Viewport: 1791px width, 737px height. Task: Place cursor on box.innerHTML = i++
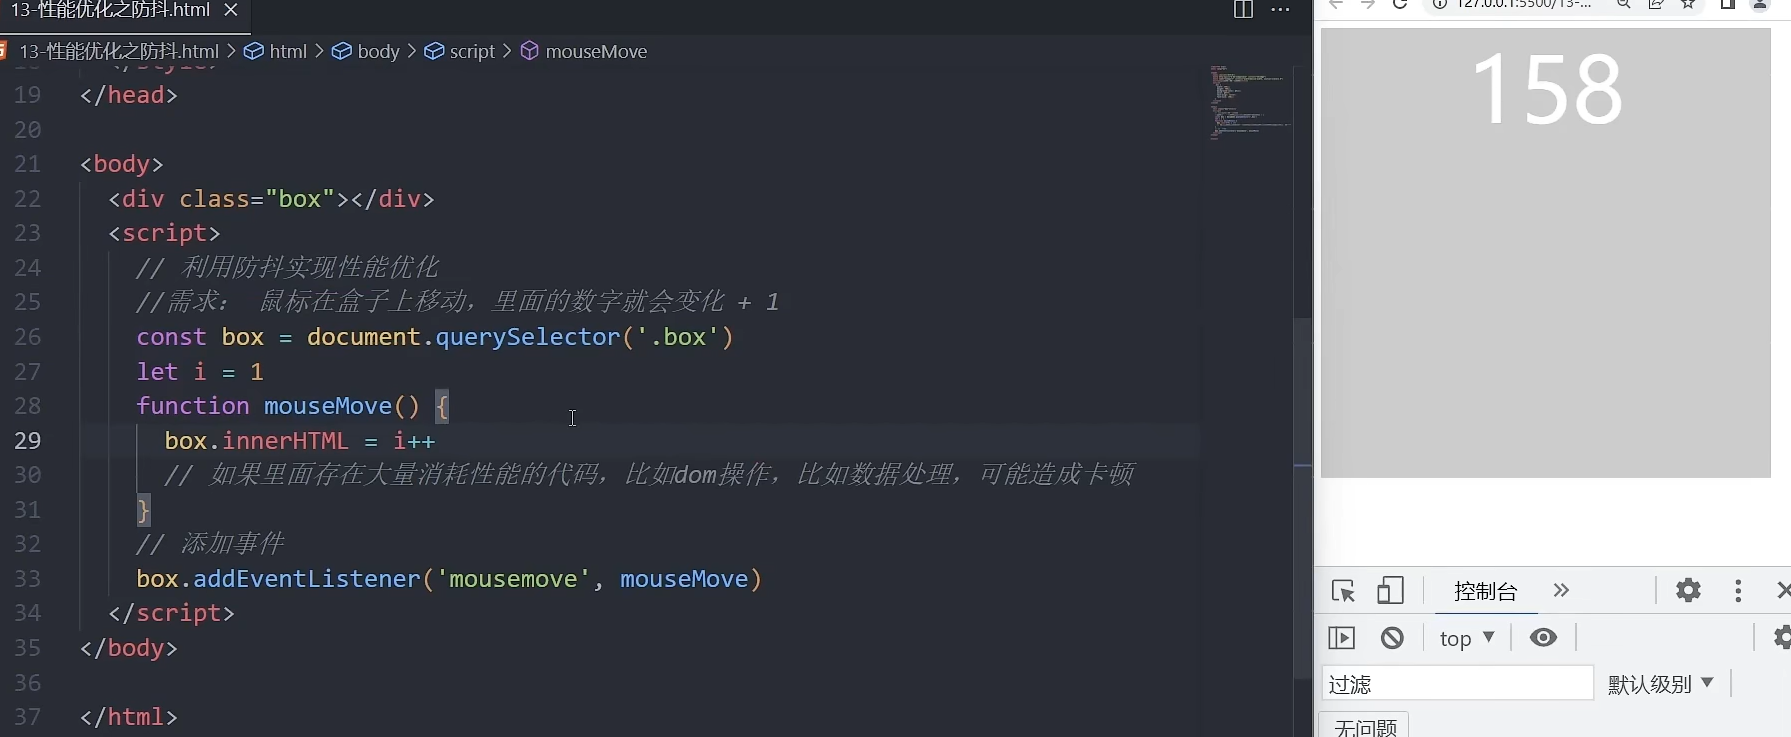pyautogui.click(x=300, y=441)
